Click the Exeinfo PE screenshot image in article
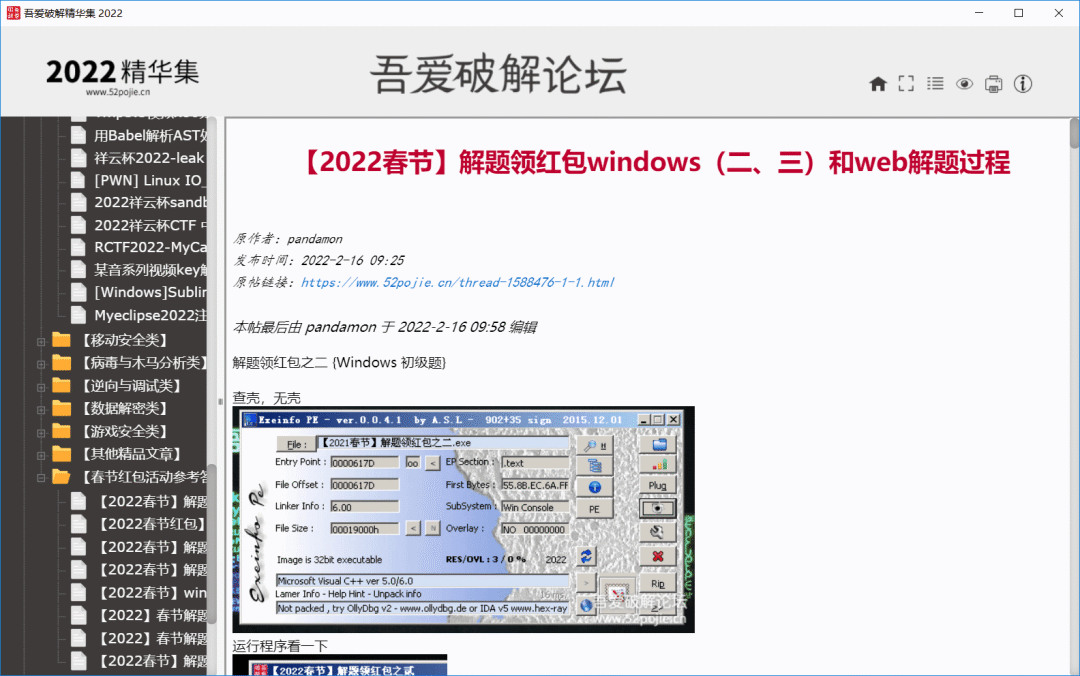The height and width of the screenshot is (676, 1080). point(464,520)
